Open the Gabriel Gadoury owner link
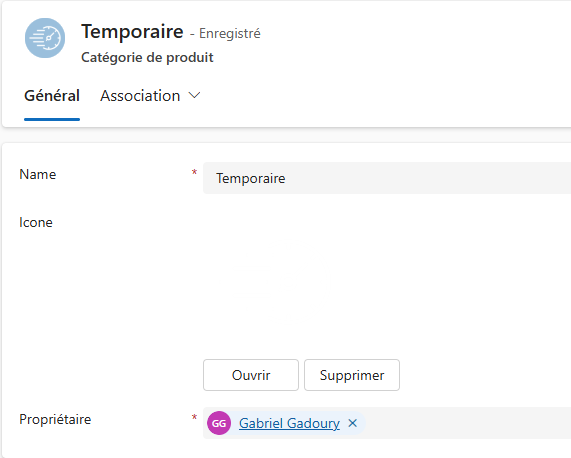Screen dimensions: 571x458 coord(289,423)
